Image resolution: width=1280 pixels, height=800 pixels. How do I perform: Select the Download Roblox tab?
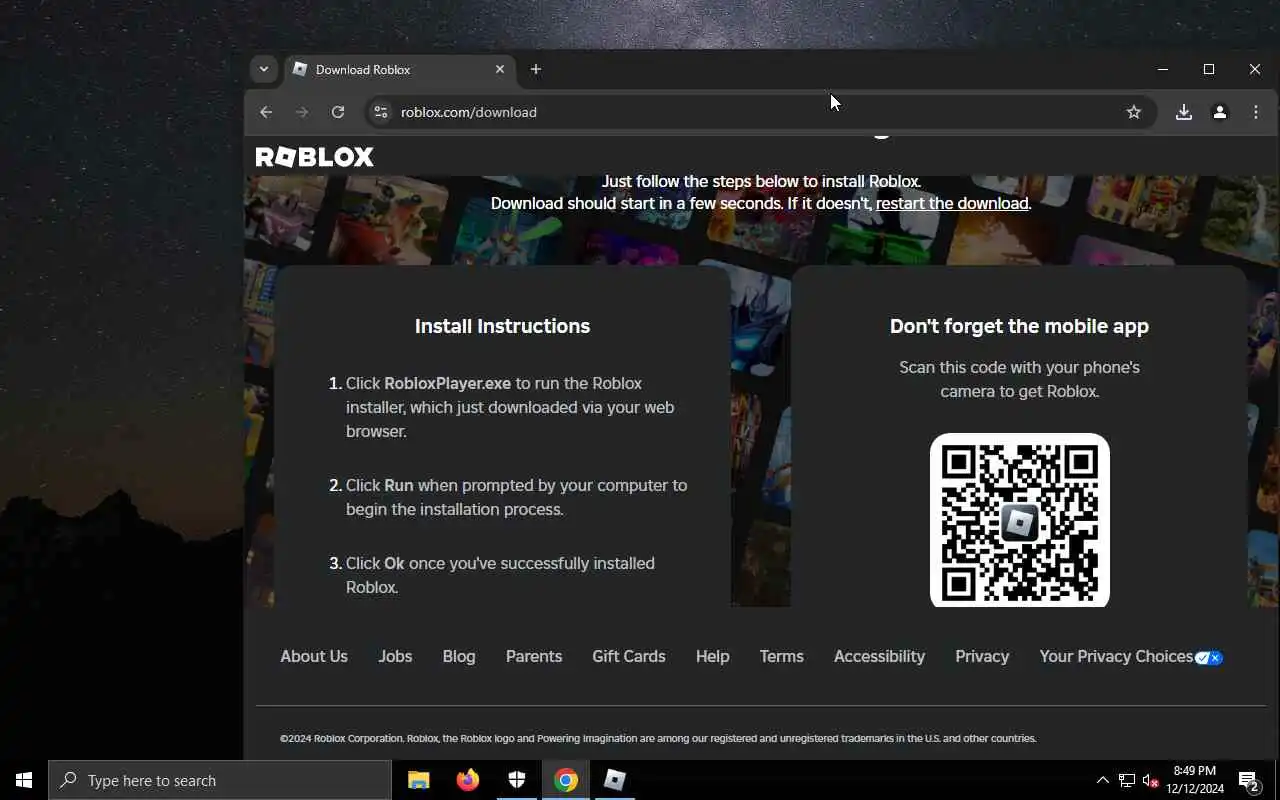click(399, 69)
